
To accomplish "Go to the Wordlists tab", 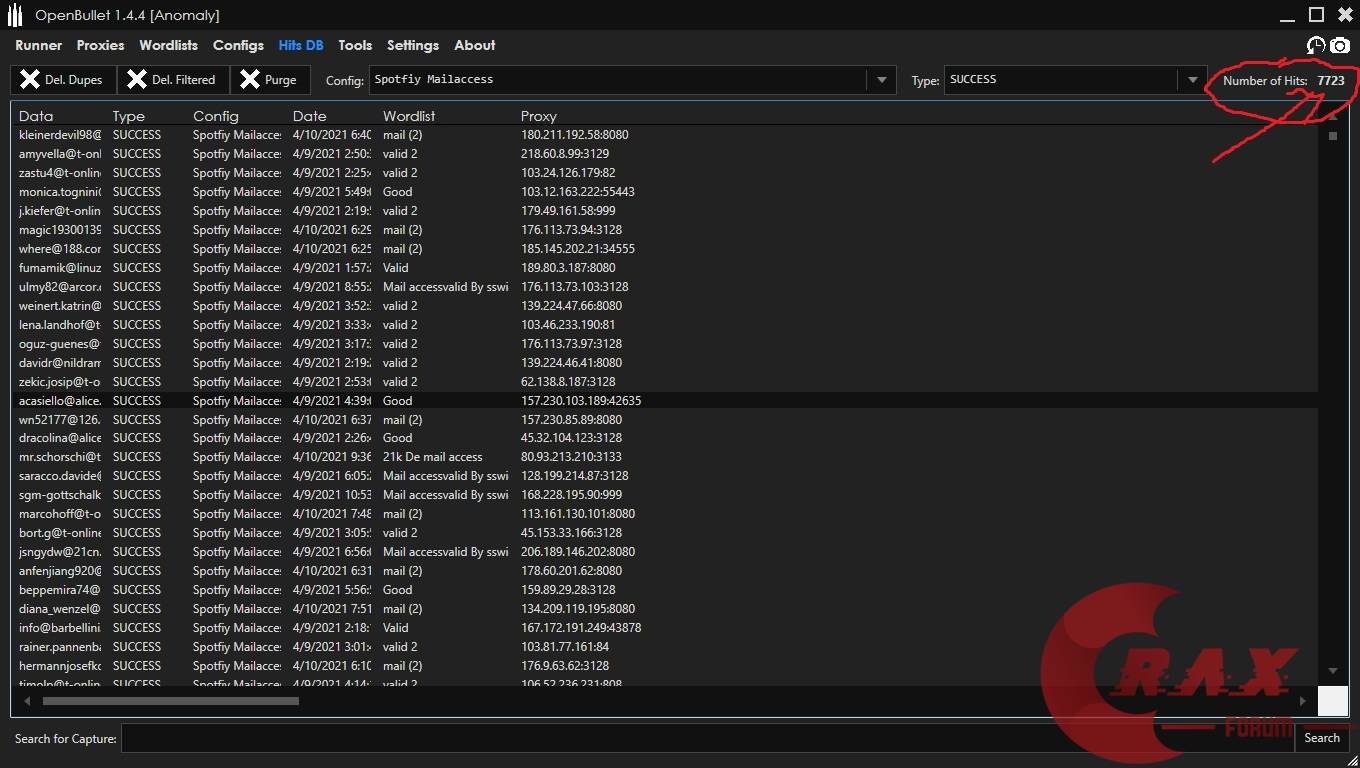I will (168, 45).
